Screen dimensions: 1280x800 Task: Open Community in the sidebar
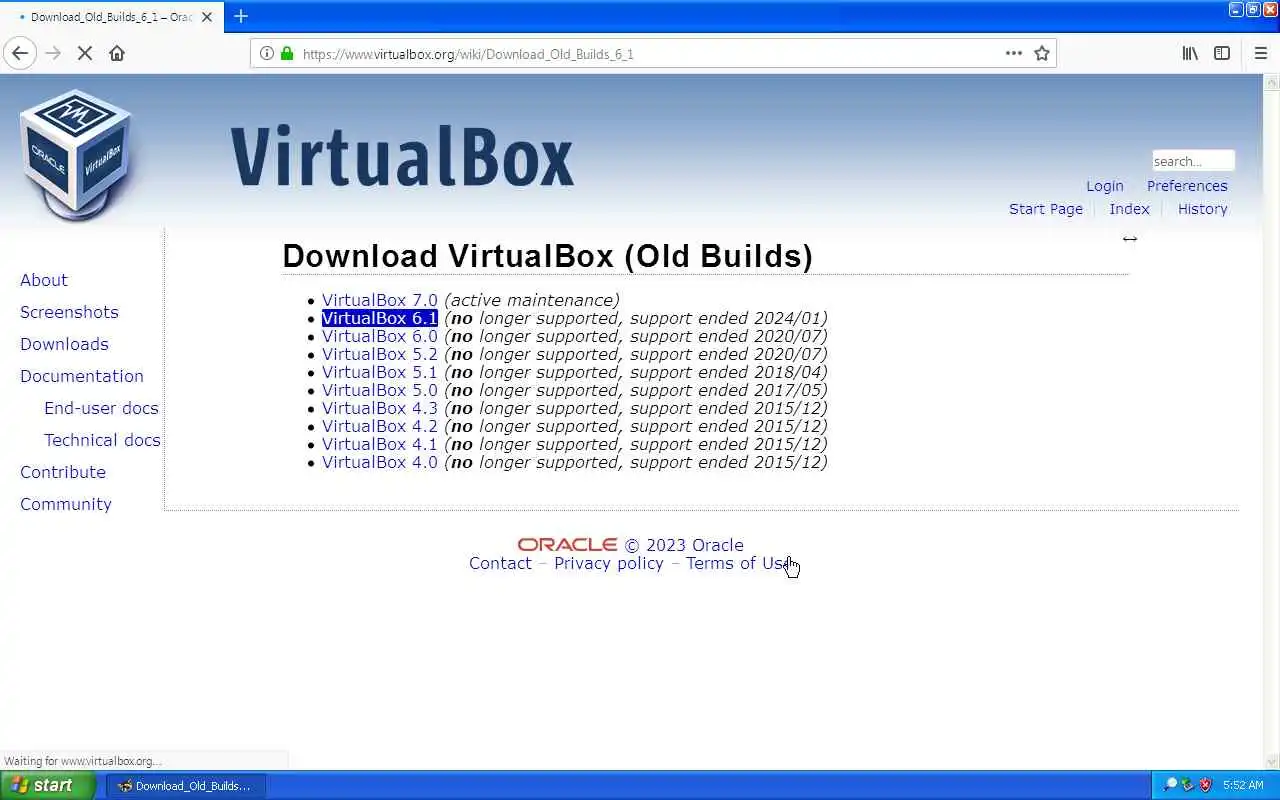click(66, 504)
